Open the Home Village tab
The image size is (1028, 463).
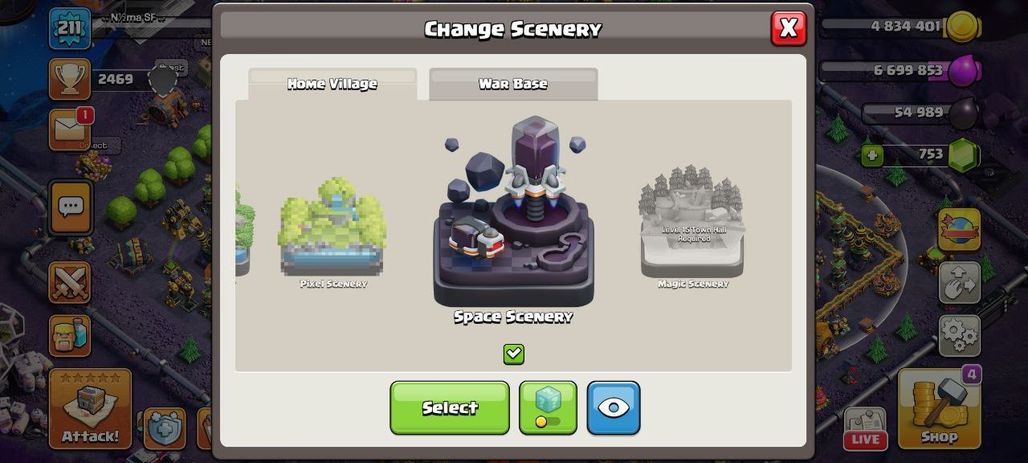coord(332,84)
